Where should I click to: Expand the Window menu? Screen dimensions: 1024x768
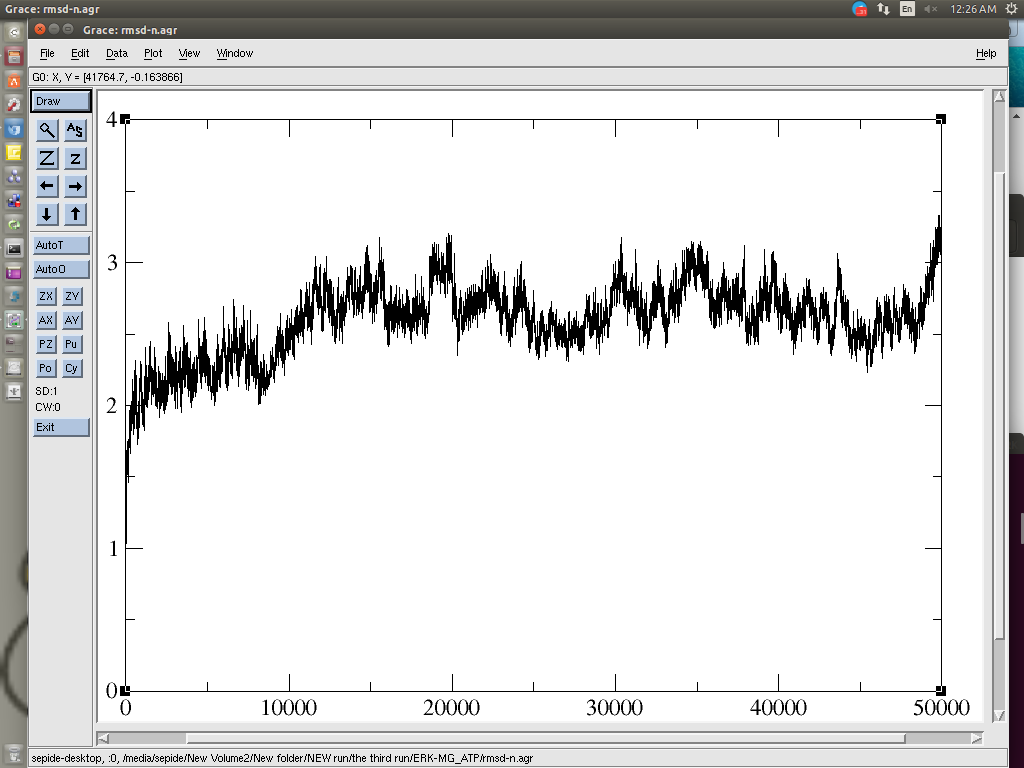(235, 53)
